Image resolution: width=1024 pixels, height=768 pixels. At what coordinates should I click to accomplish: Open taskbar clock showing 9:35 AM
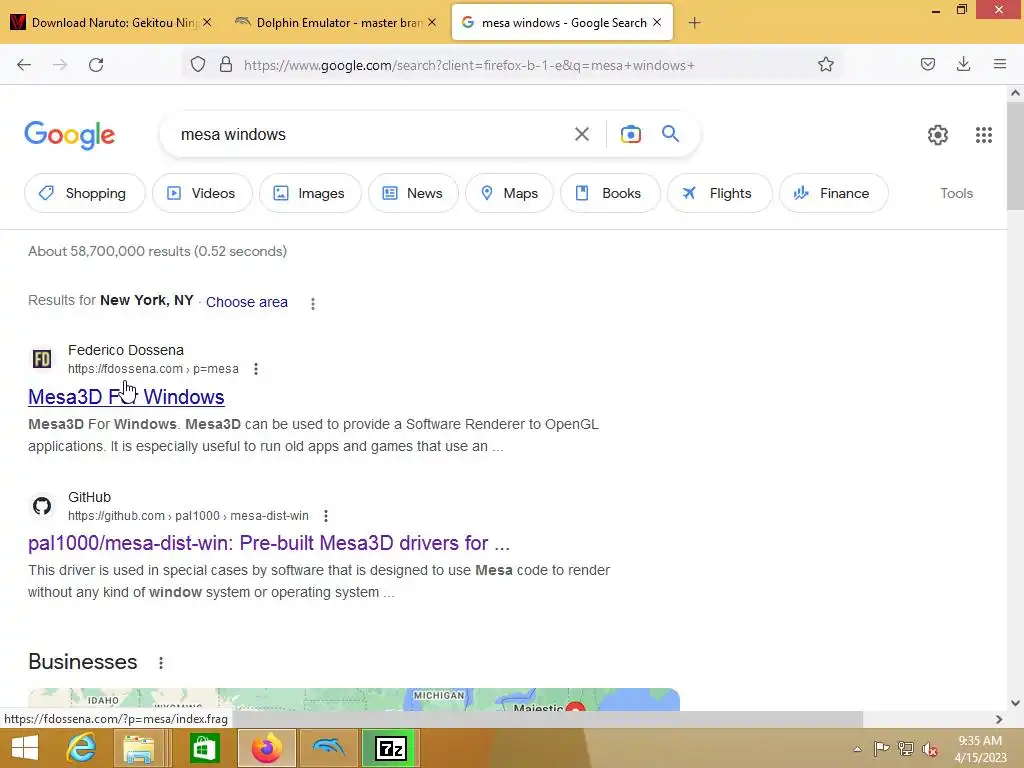tap(980, 749)
